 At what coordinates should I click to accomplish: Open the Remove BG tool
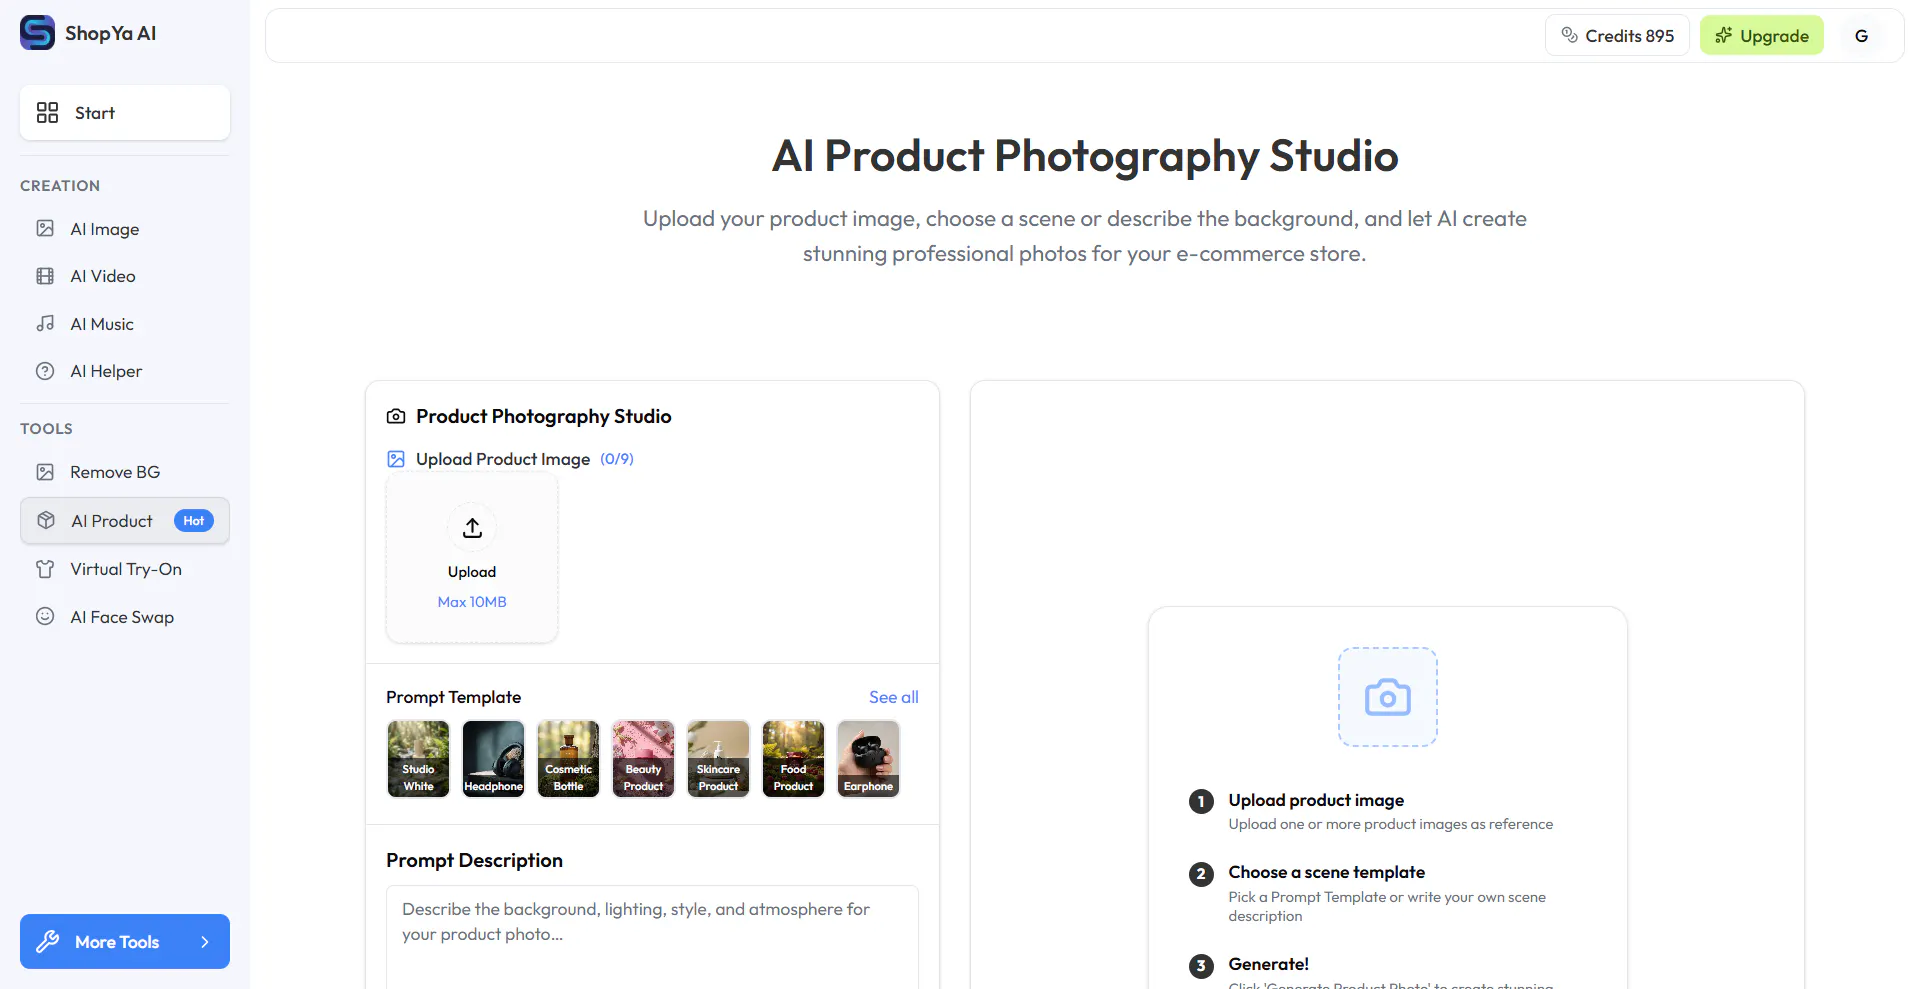125,472
